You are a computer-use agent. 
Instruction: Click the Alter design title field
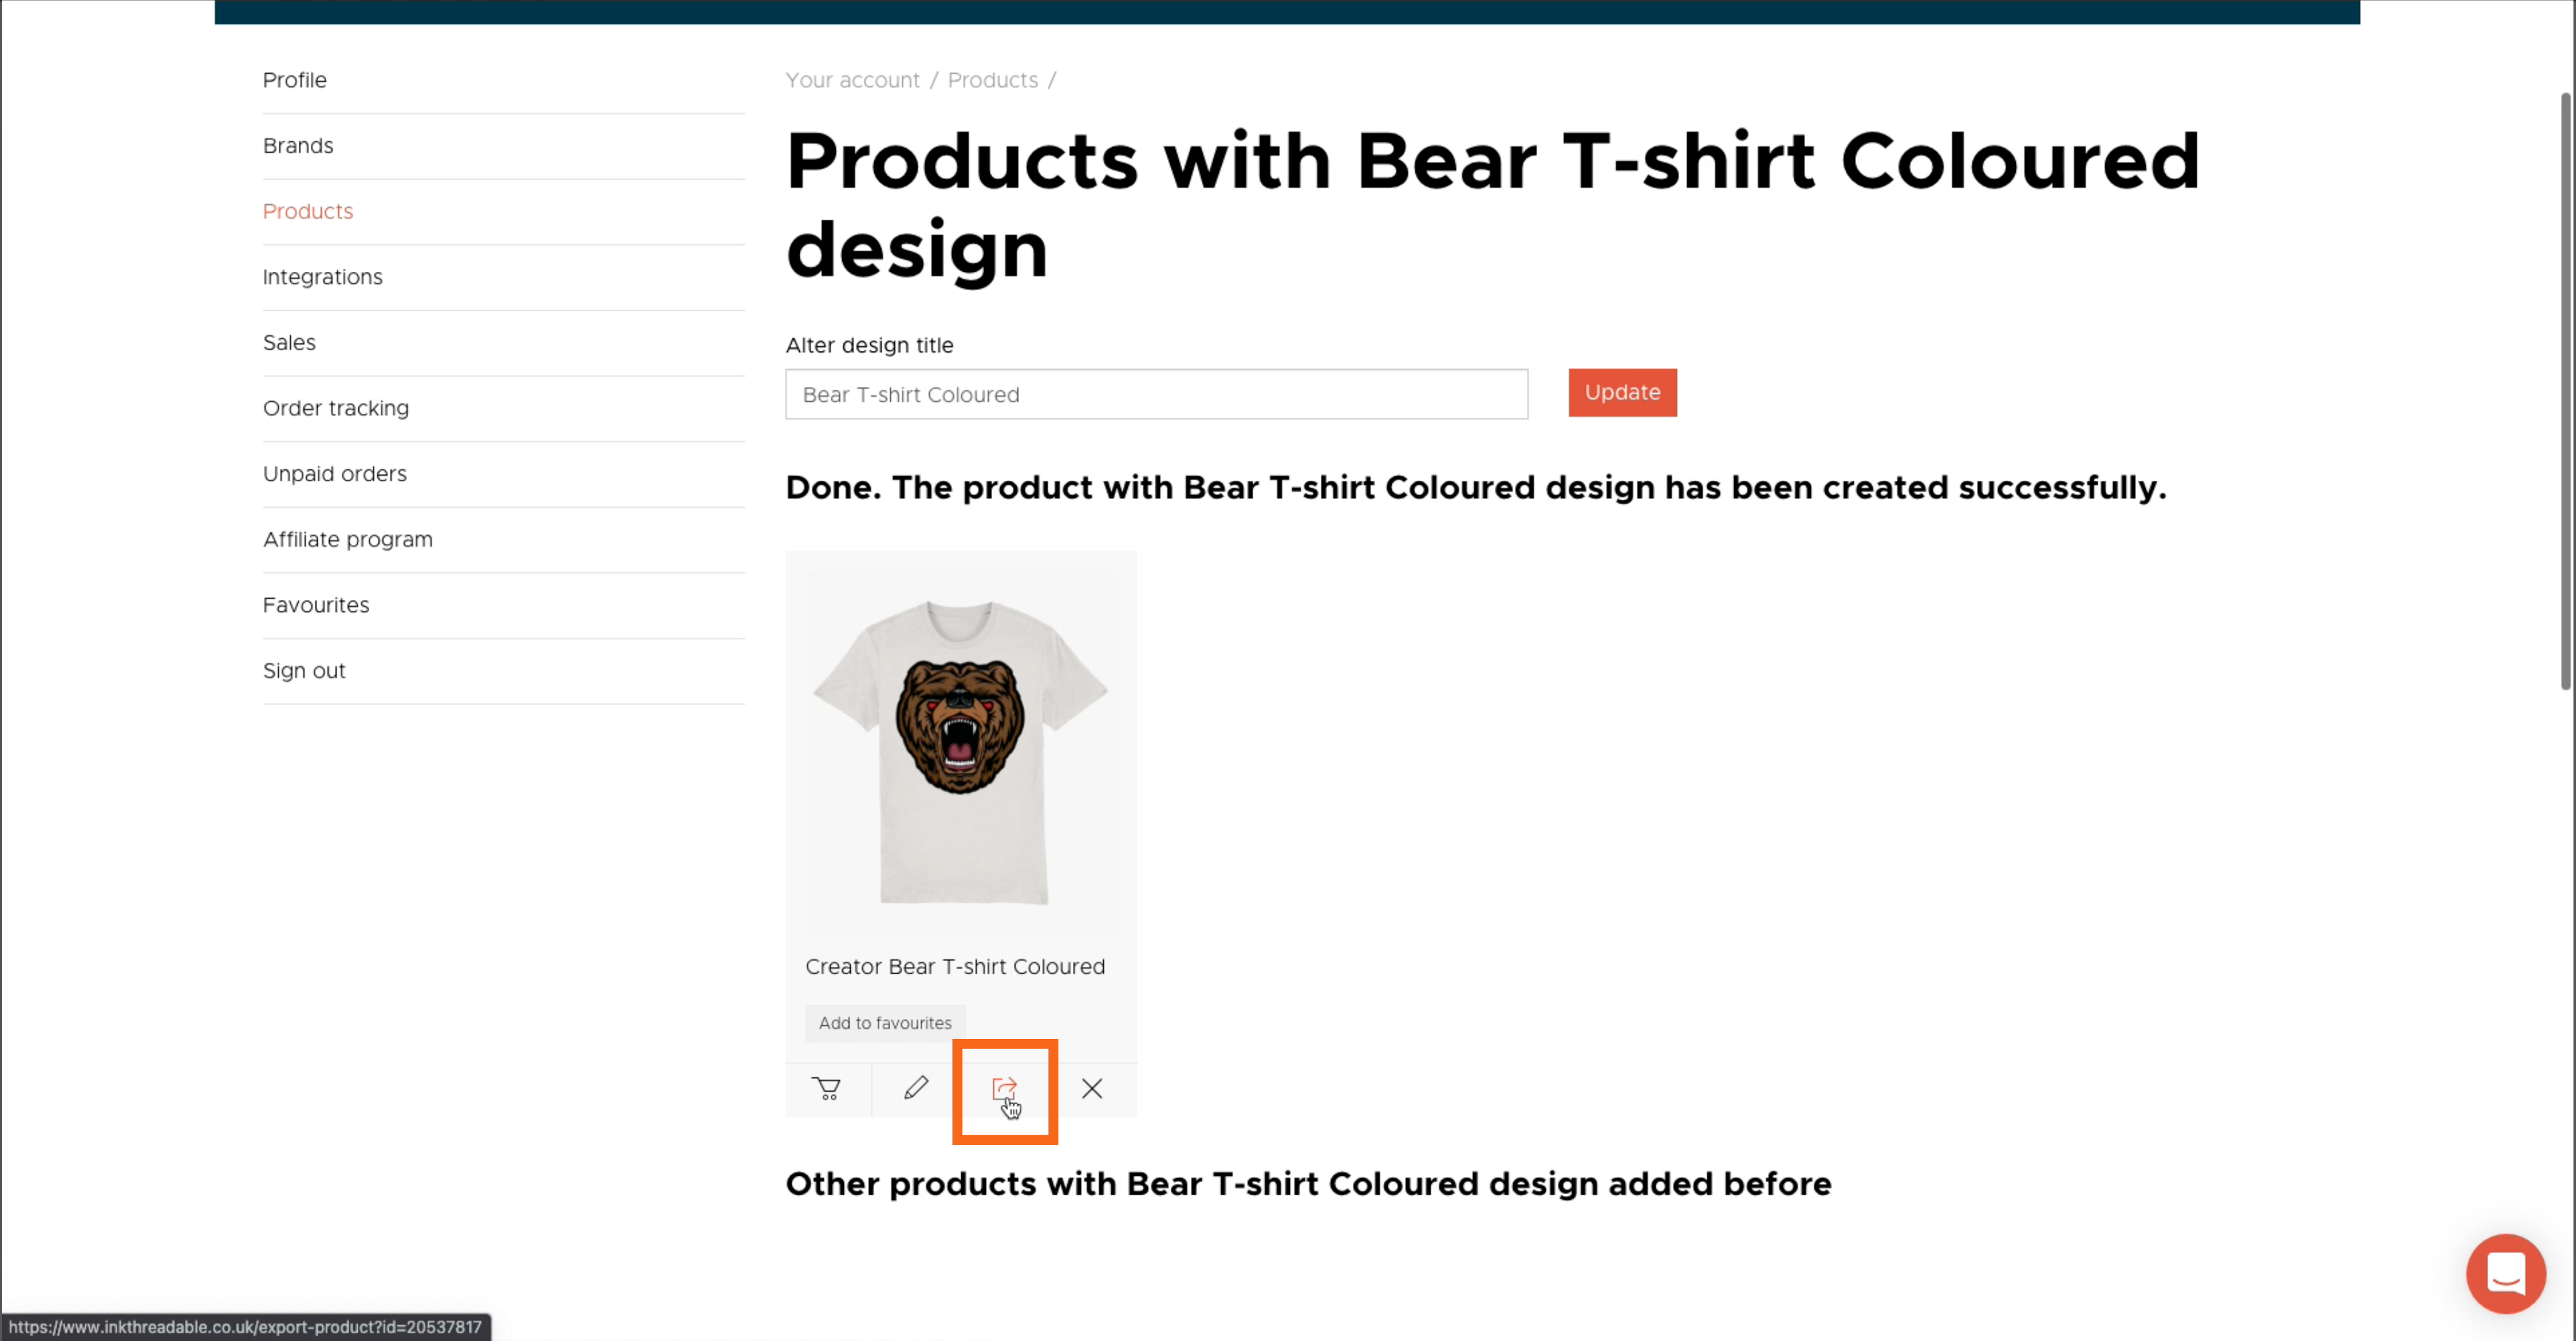[x=1156, y=395]
